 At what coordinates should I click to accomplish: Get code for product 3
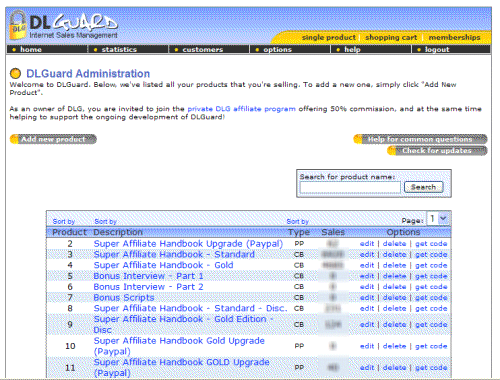(431, 254)
